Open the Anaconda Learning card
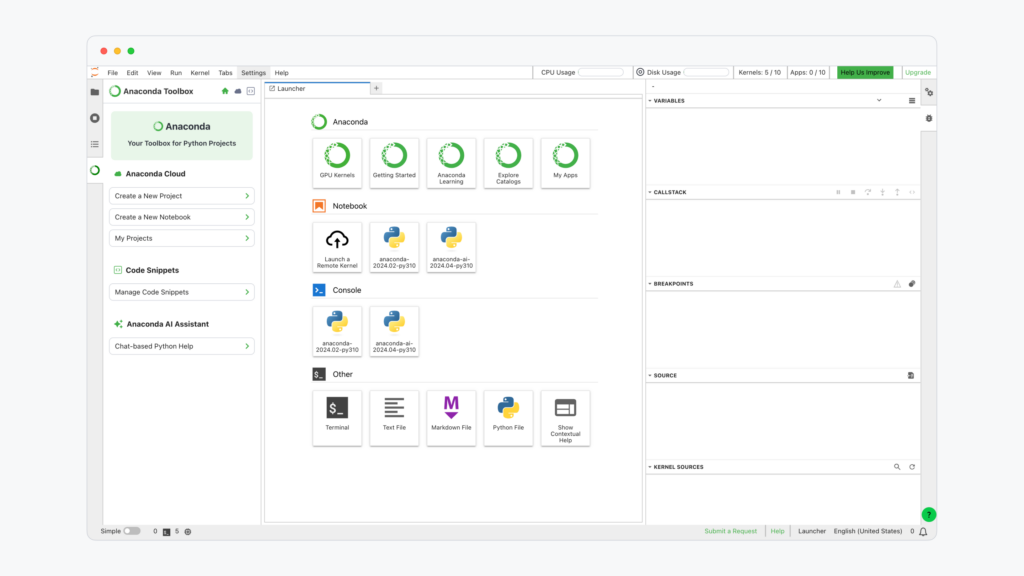Image resolution: width=1024 pixels, height=576 pixels. pyautogui.click(x=451, y=163)
